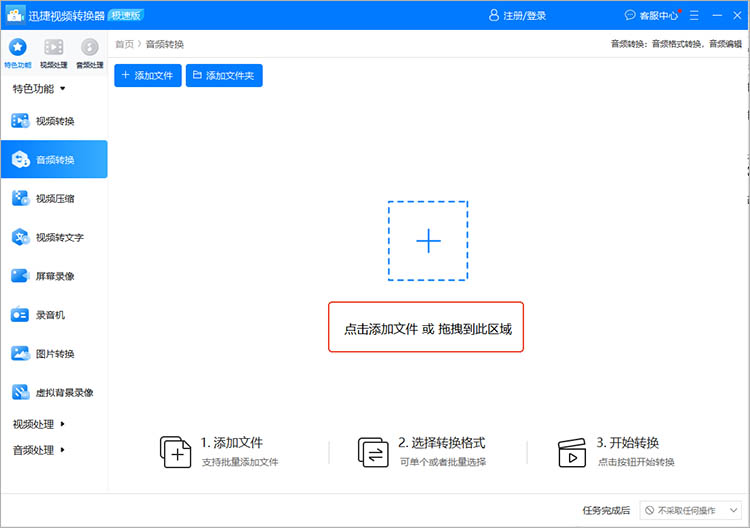Click the dashed plus drop area
The image size is (750, 528).
428,241
